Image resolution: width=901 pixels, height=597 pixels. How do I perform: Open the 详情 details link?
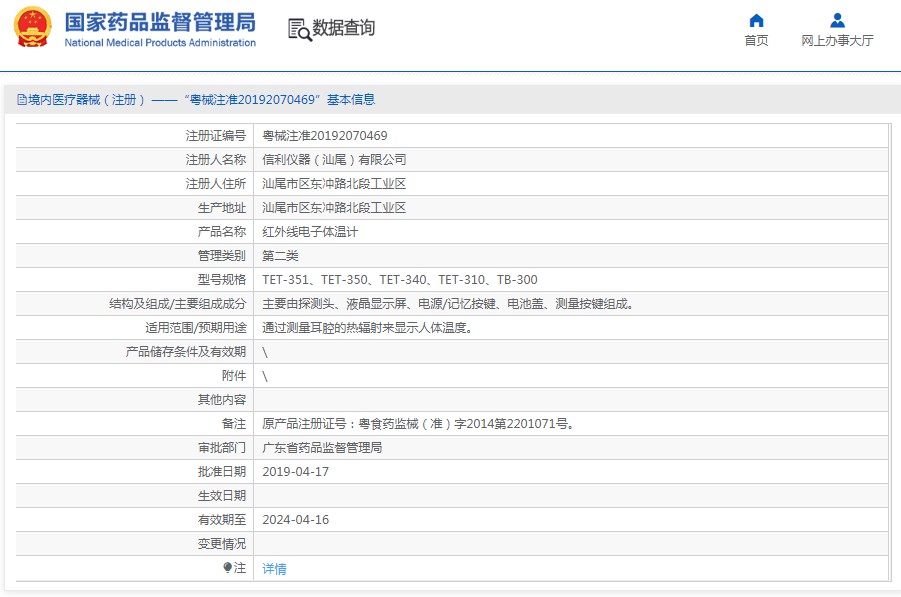274,569
